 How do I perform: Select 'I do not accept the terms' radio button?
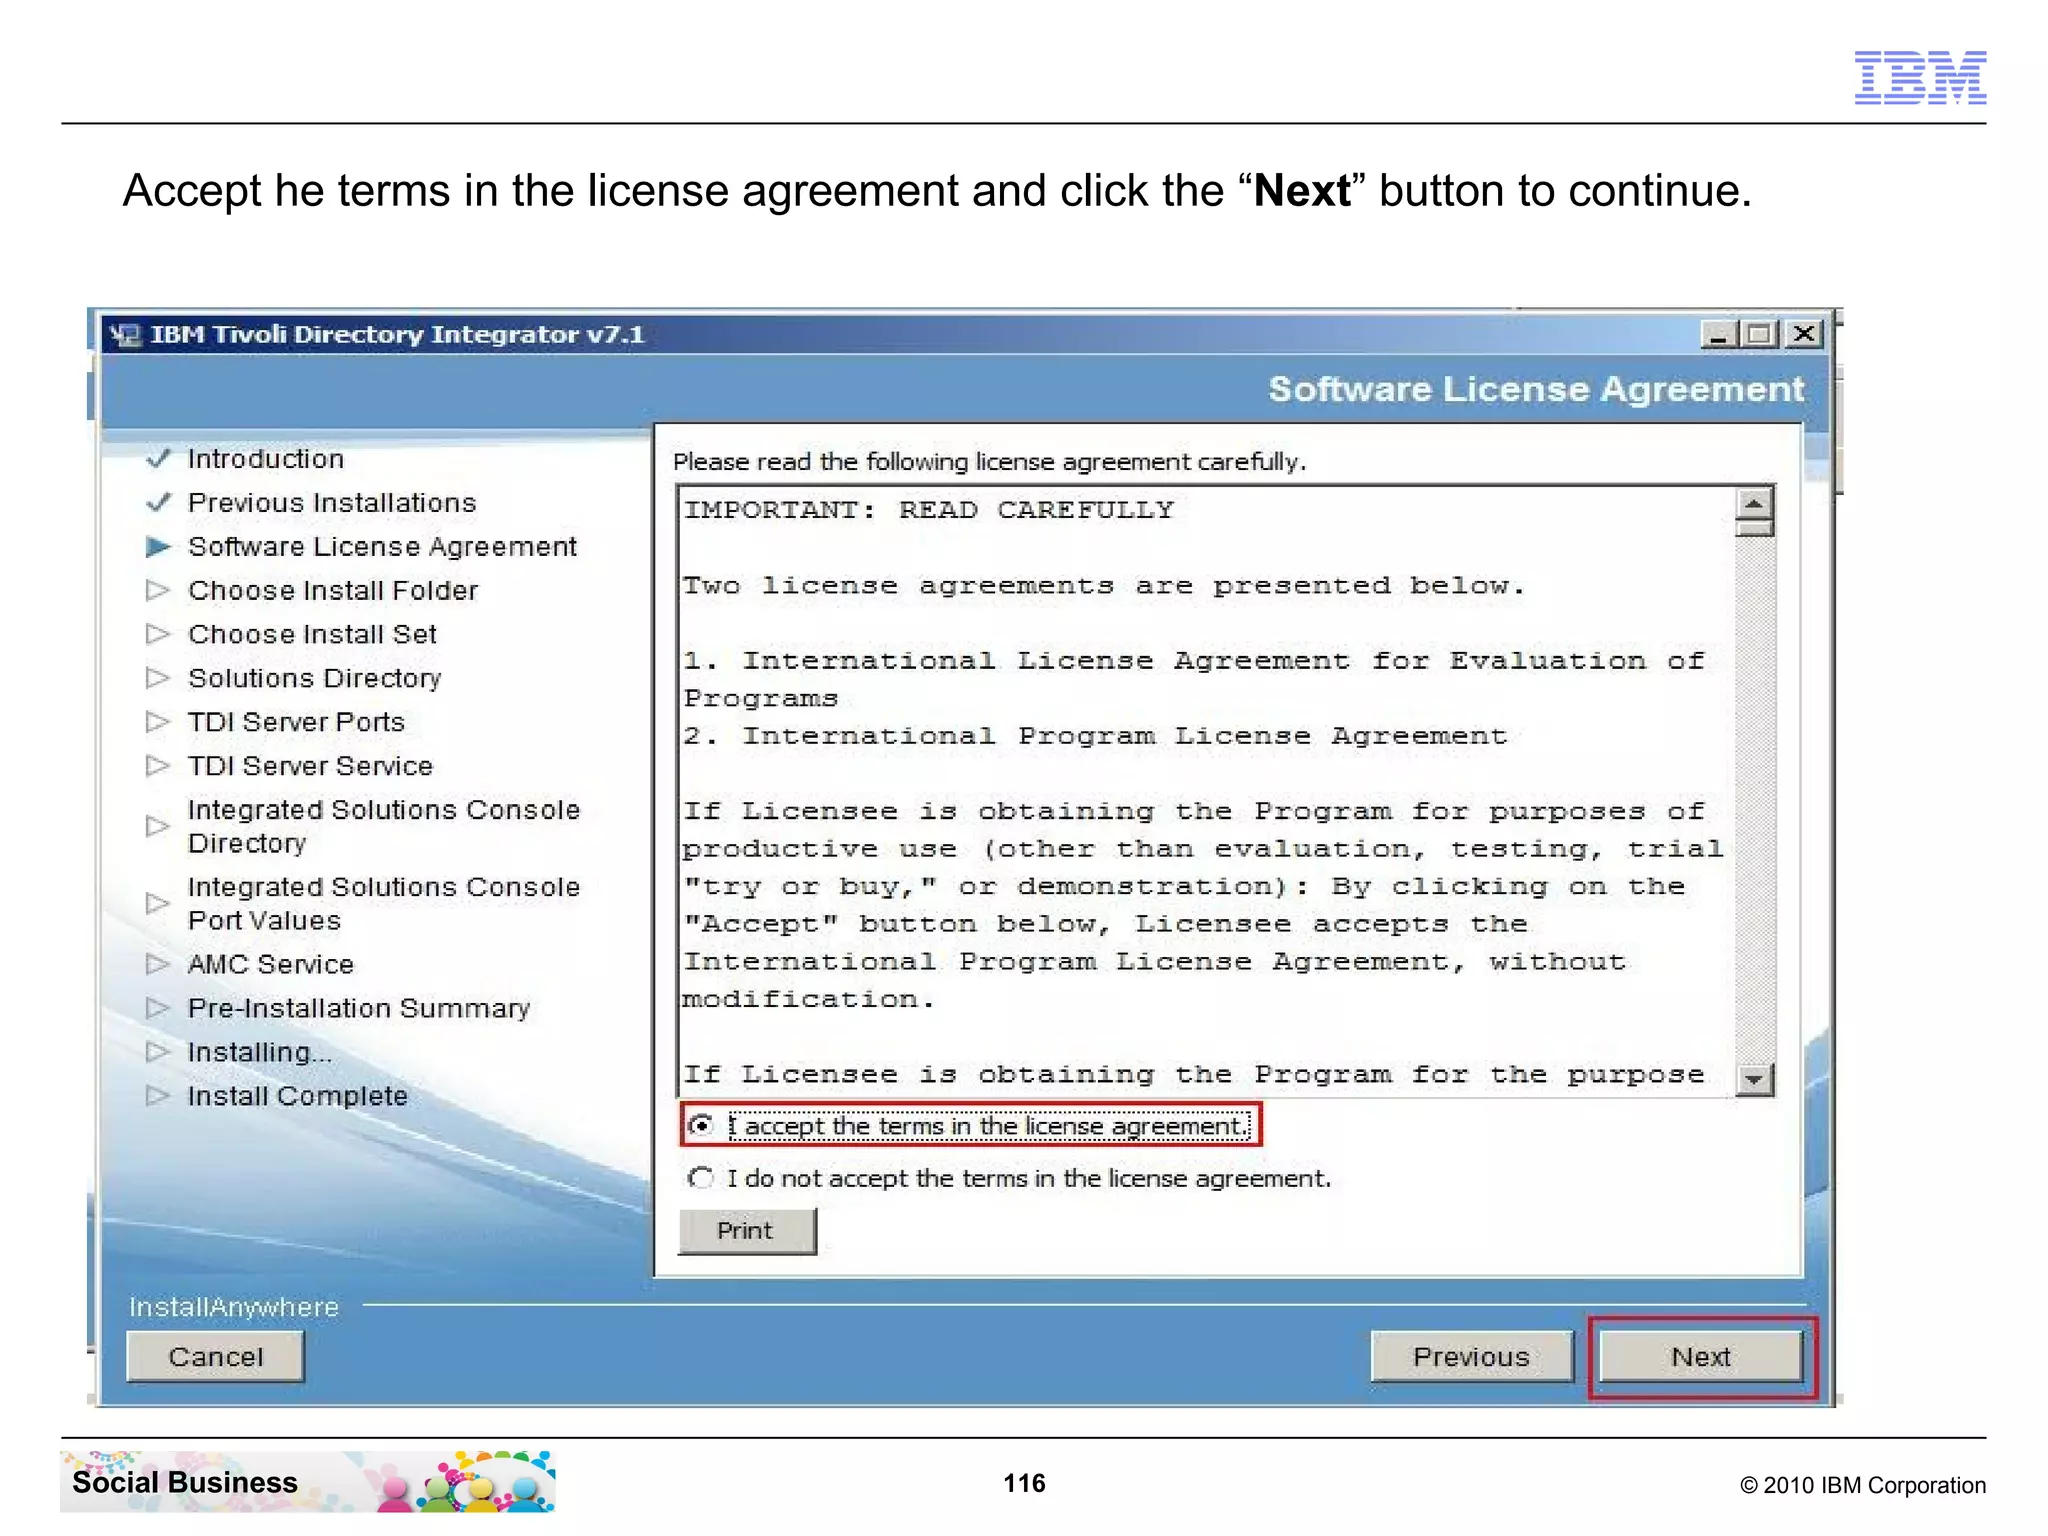click(x=701, y=1178)
